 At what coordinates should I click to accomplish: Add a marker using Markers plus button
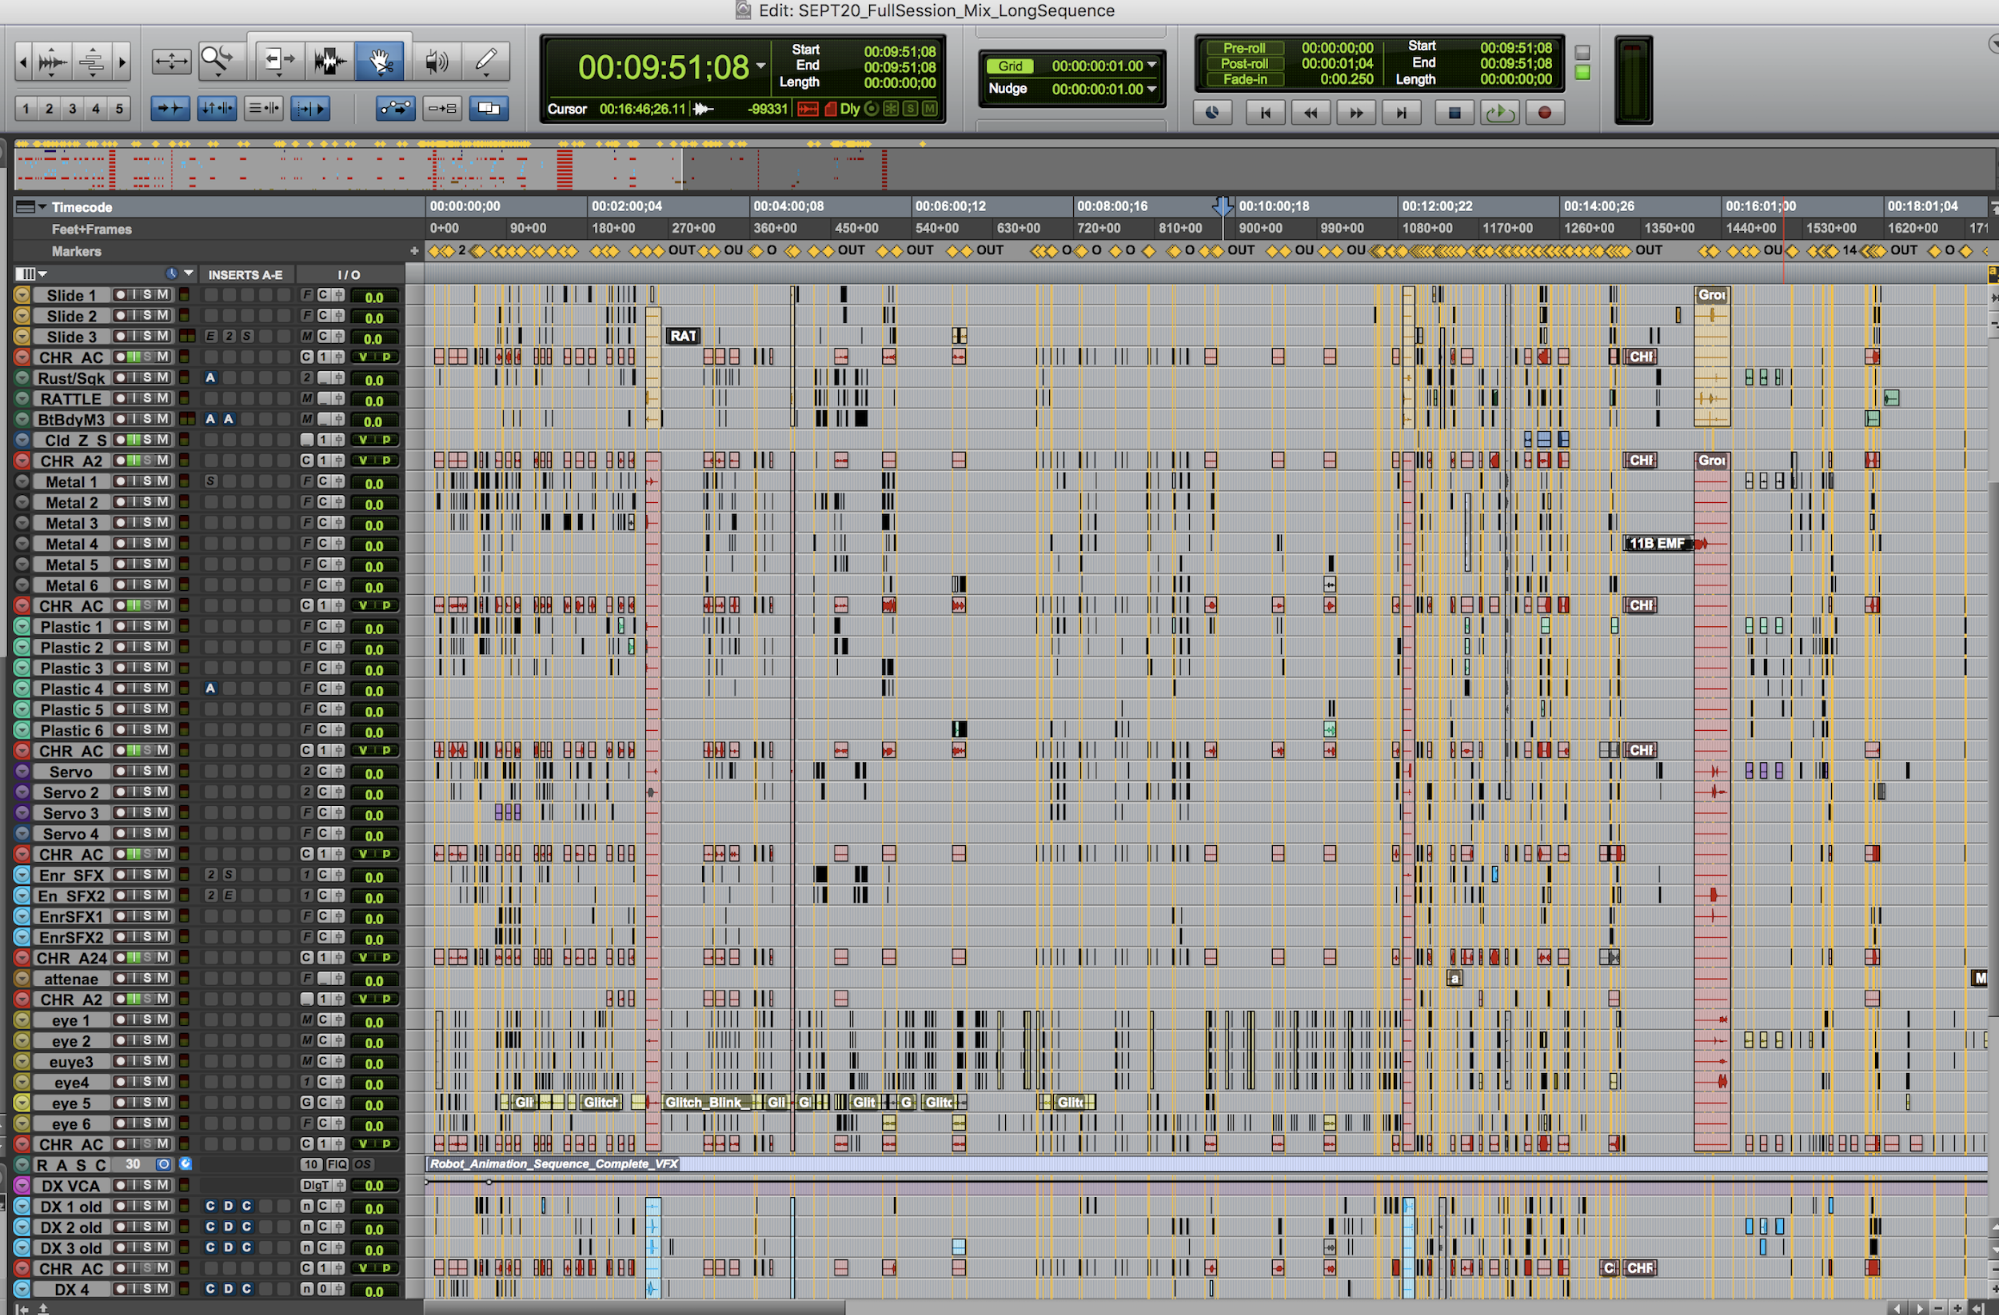click(414, 251)
